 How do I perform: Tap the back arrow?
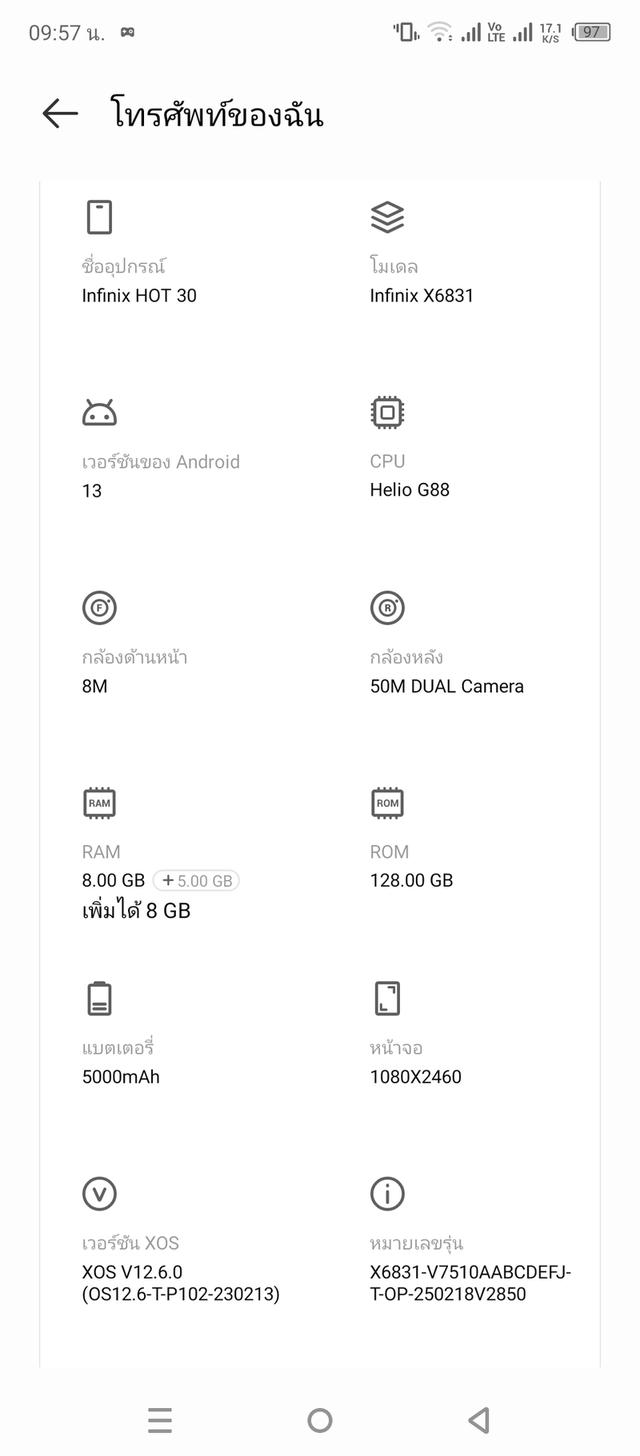click(x=60, y=114)
